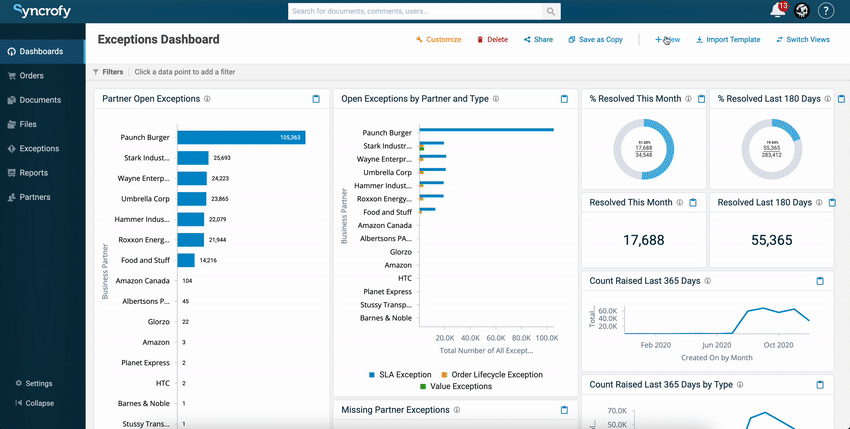Click the Customize button

click(x=438, y=40)
